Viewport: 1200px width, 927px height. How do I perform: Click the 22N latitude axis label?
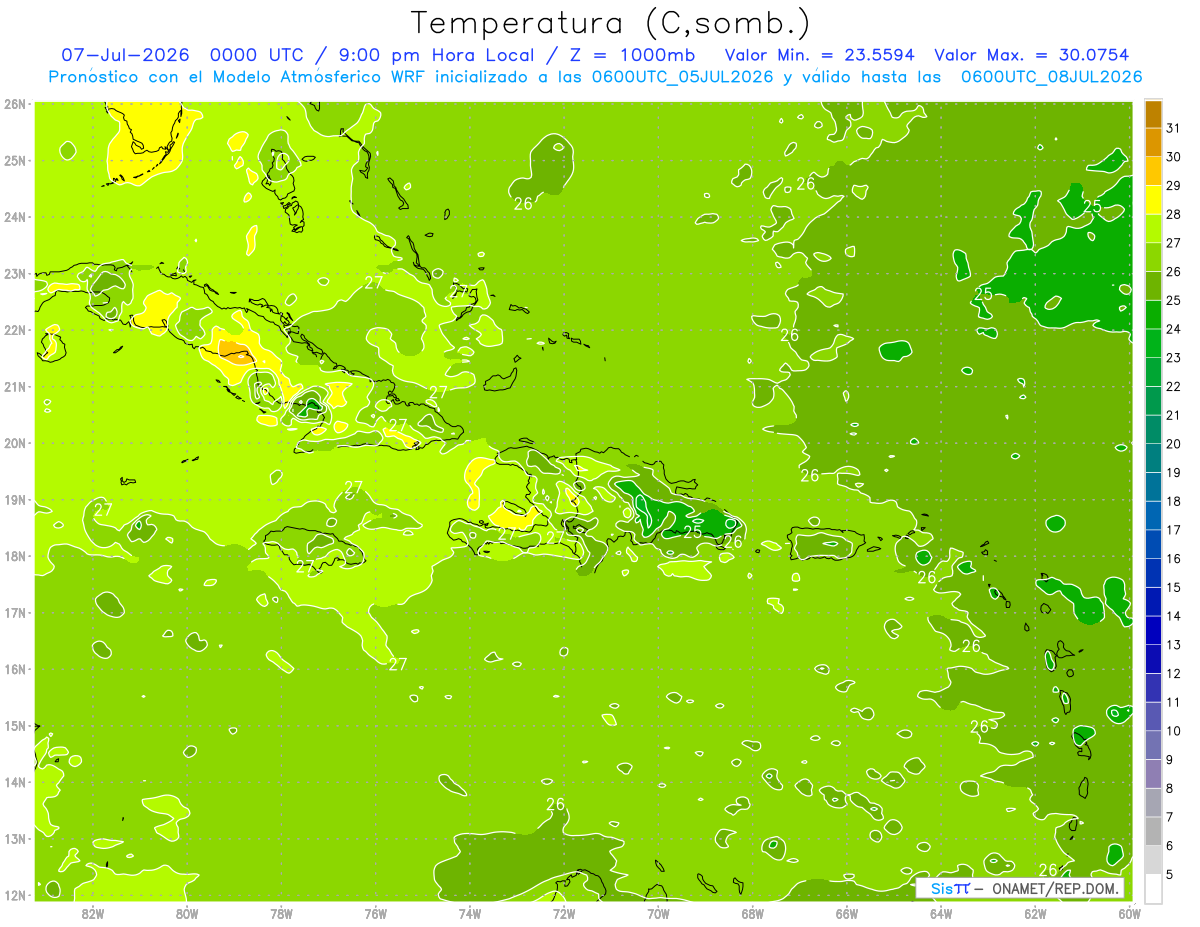coord(14,329)
